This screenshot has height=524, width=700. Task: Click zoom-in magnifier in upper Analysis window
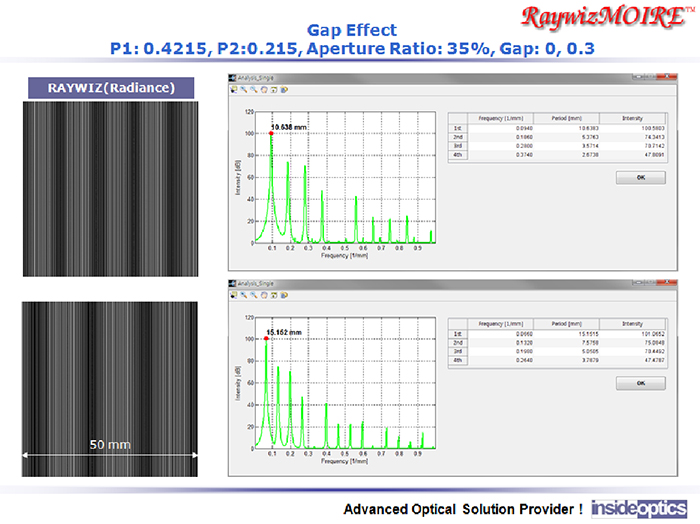click(241, 89)
